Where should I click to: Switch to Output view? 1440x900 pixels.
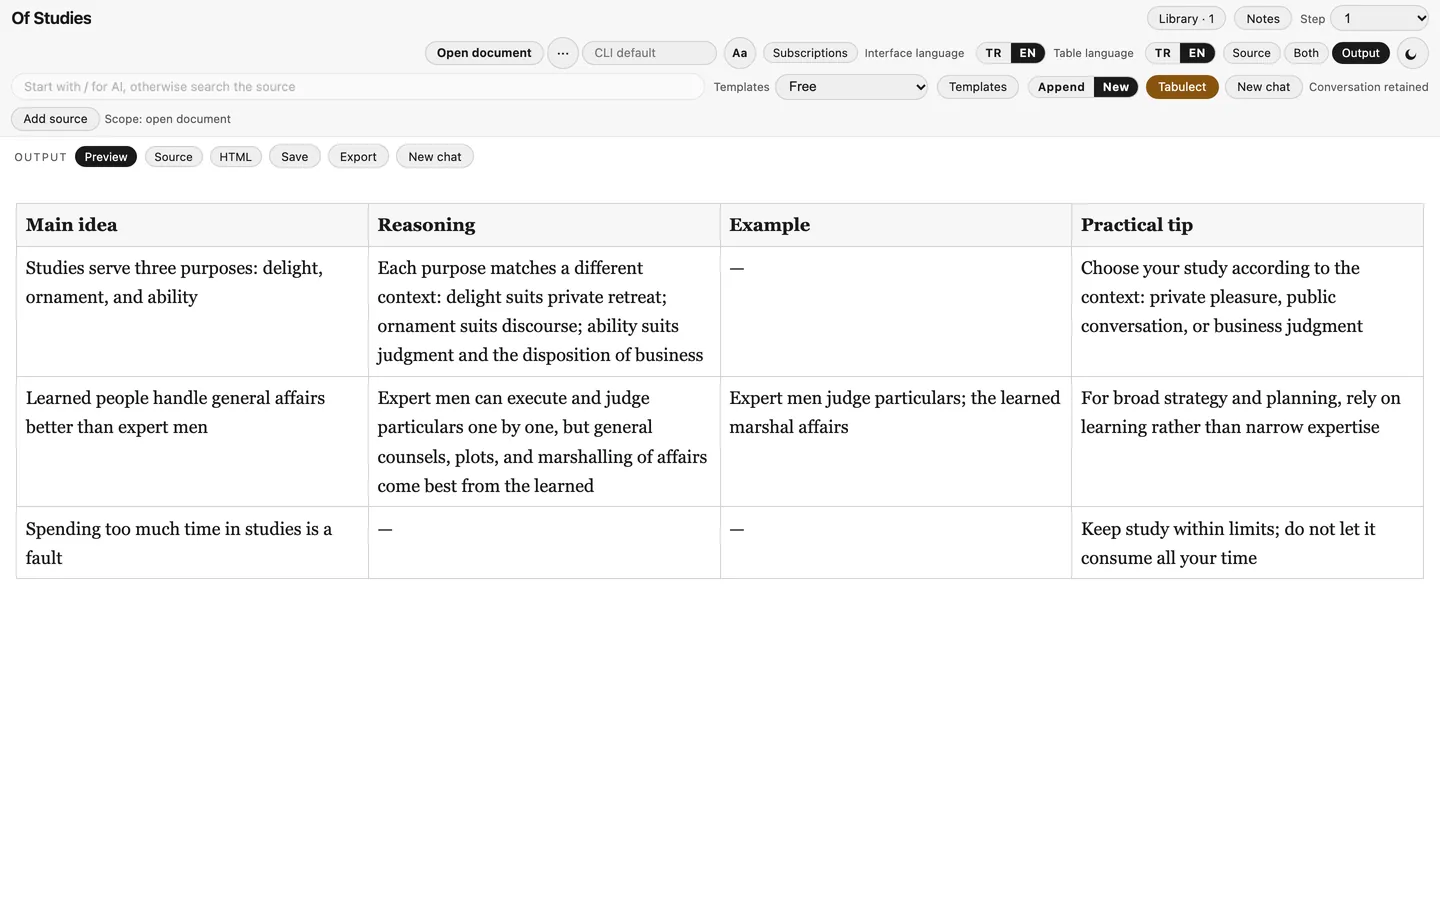pyautogui.click(x=1360, y=53)
